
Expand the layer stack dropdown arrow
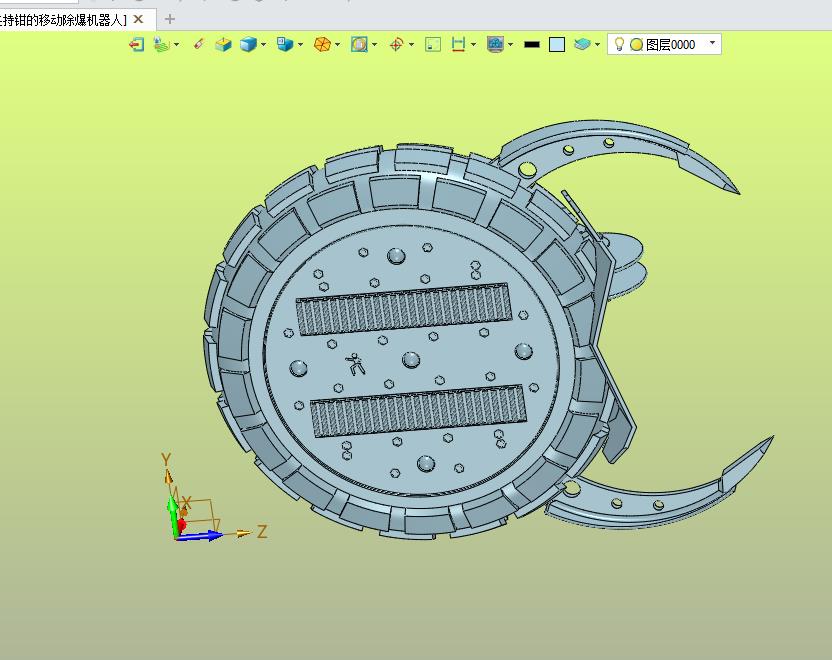pos(597,45)
